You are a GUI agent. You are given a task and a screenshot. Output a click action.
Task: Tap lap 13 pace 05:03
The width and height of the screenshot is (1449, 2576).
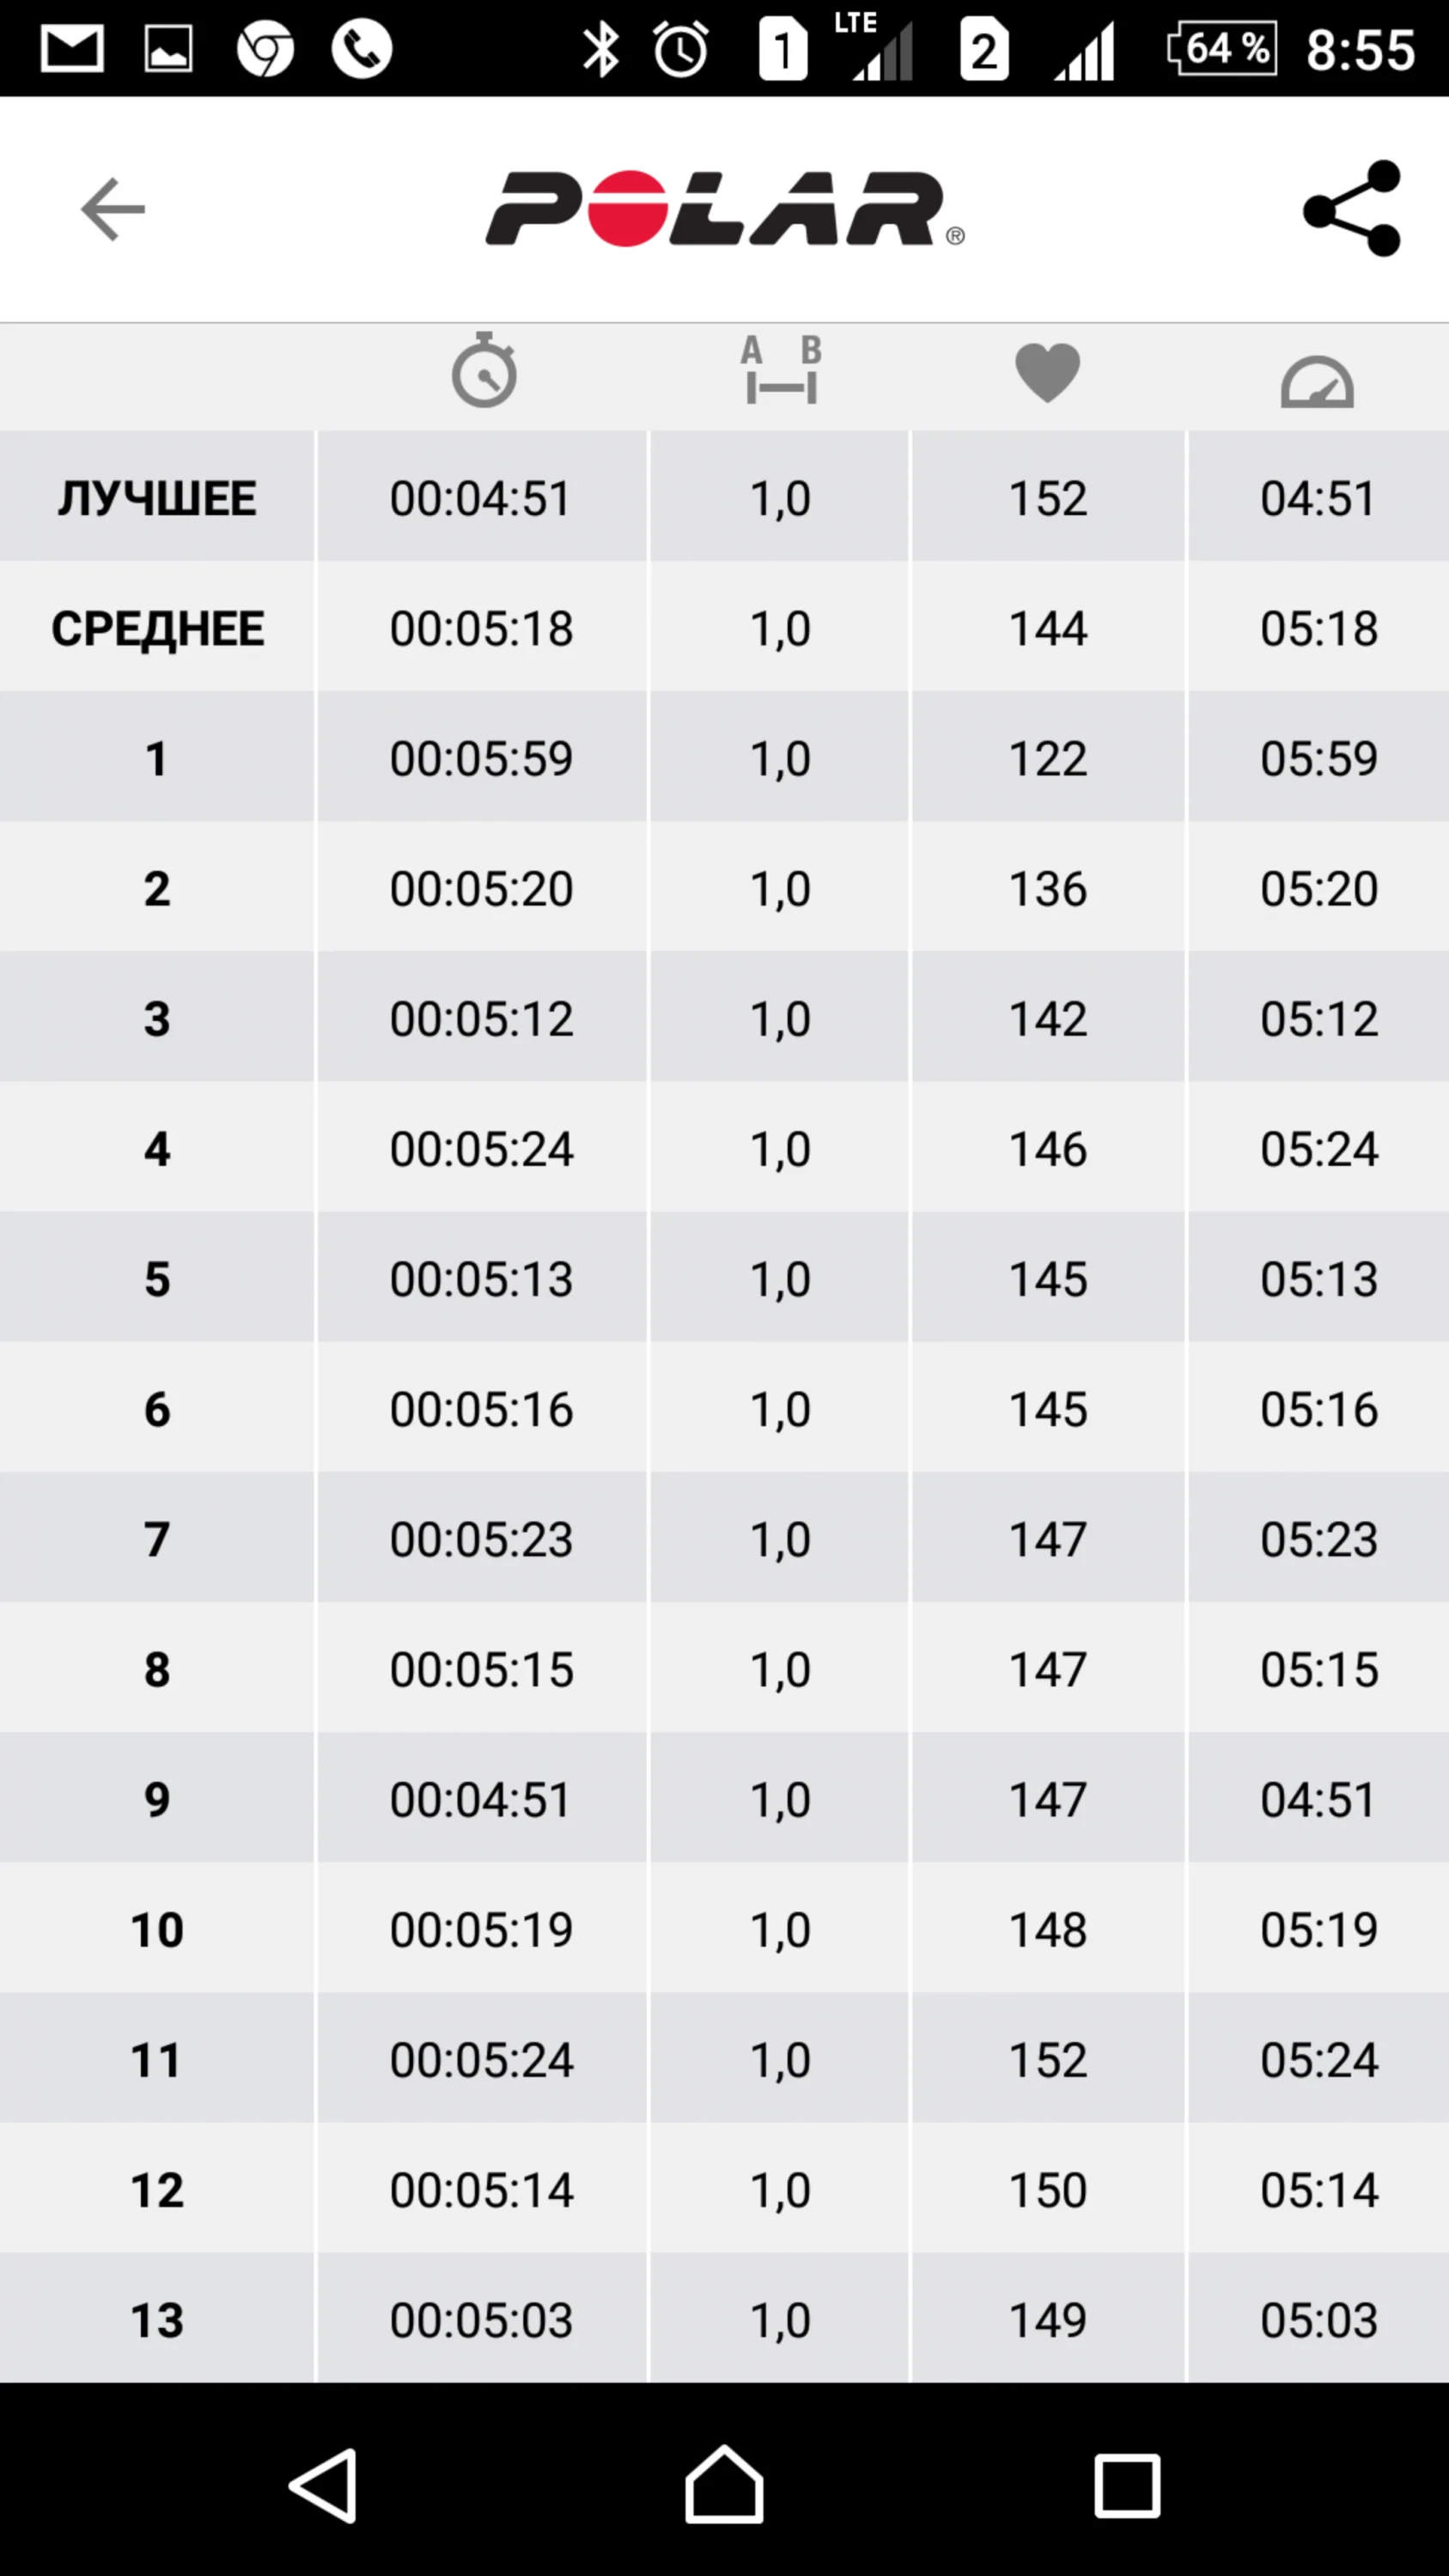click(x=1318, y=2320)
